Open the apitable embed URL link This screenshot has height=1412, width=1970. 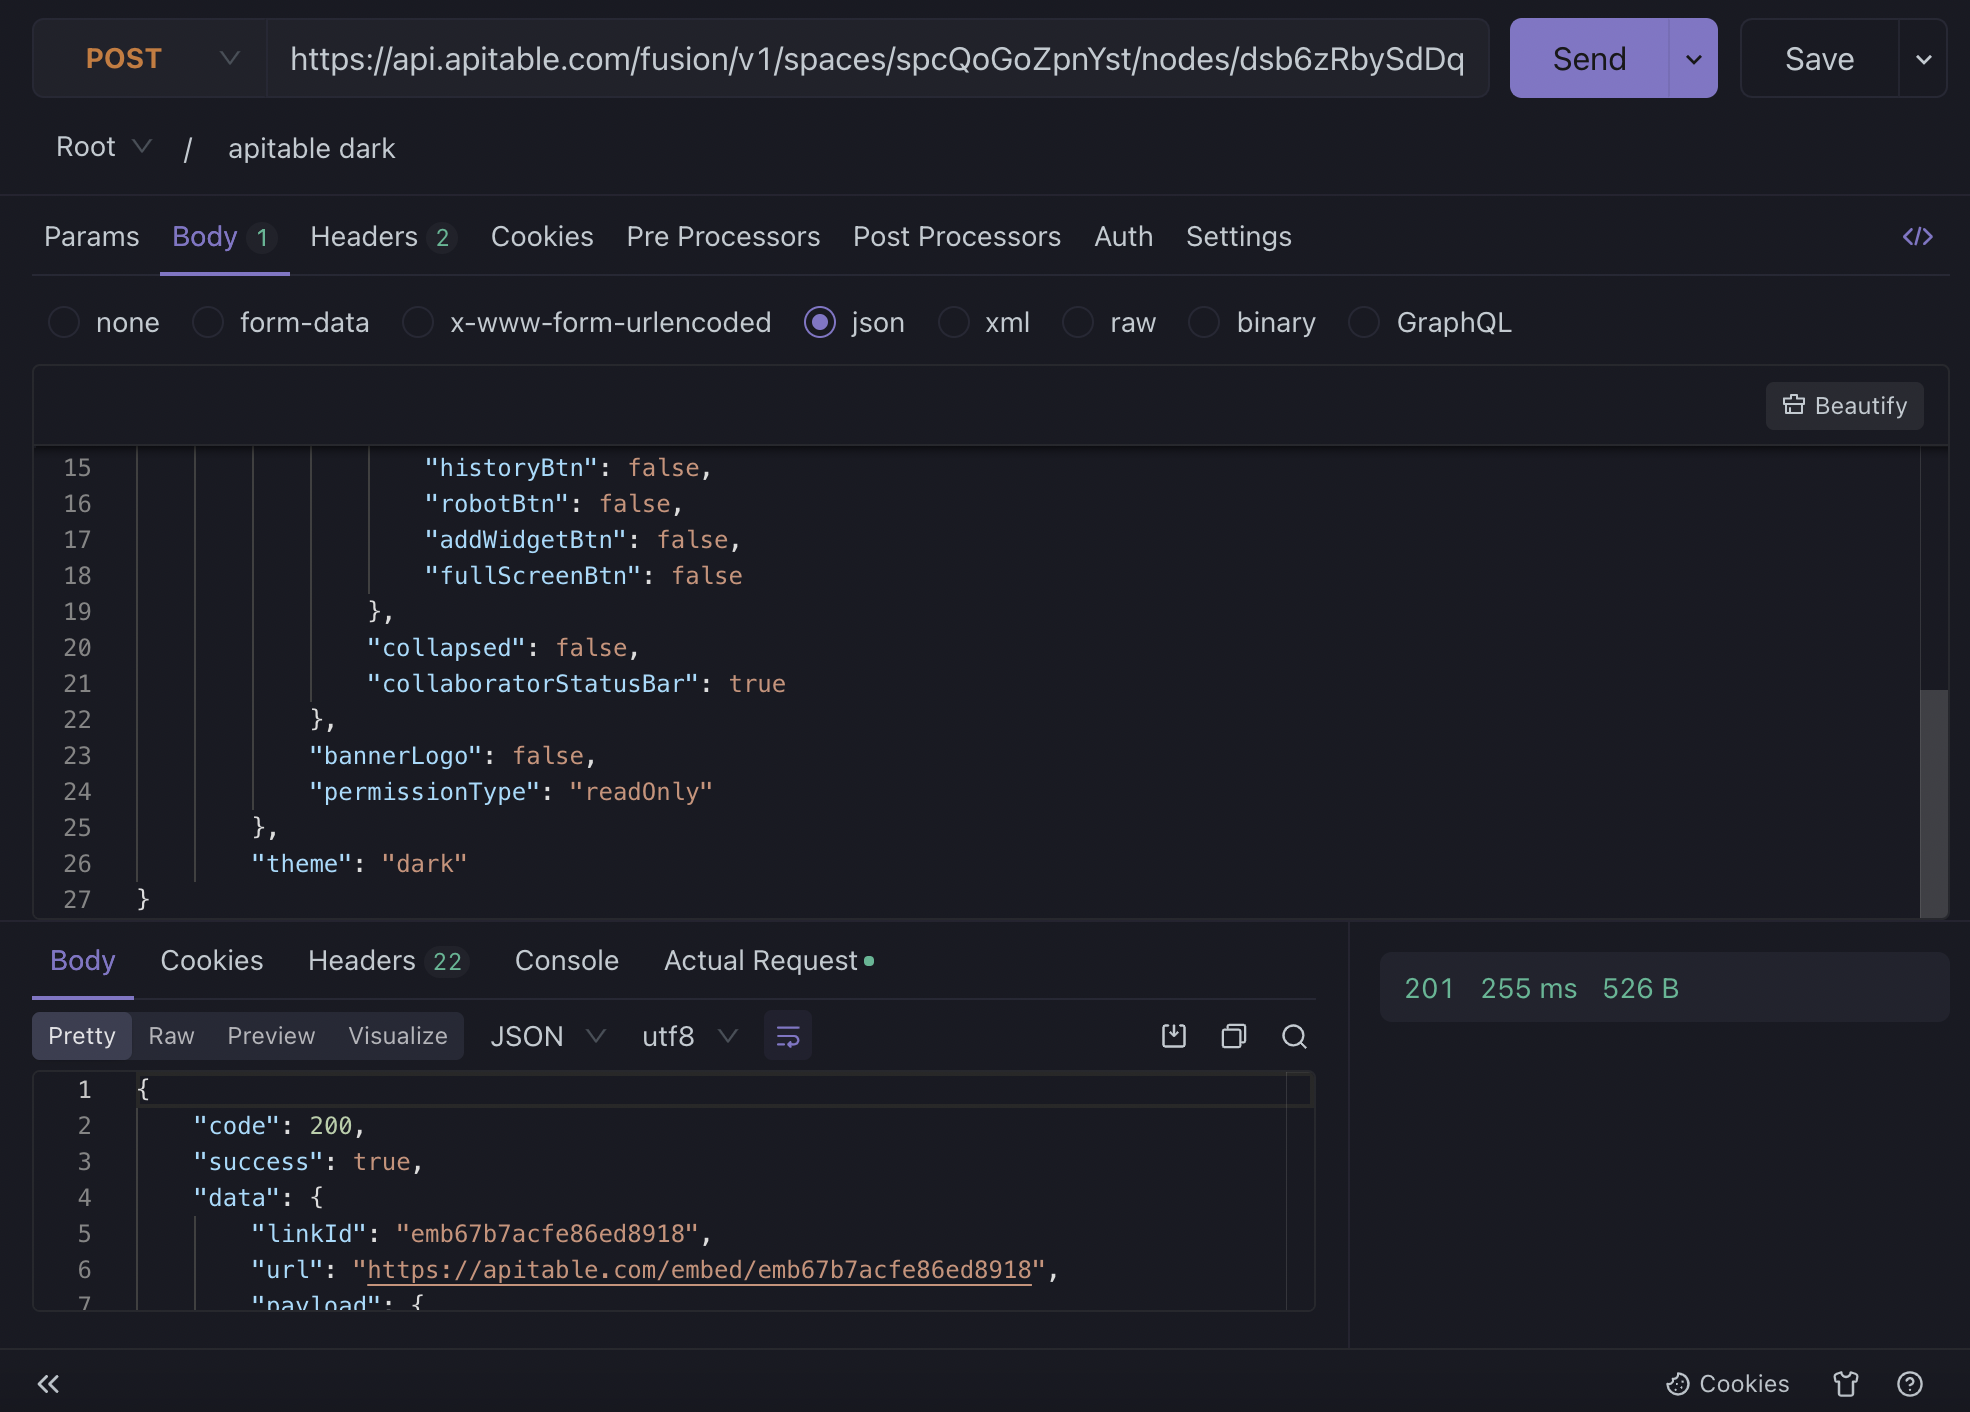coord(699,1270)
